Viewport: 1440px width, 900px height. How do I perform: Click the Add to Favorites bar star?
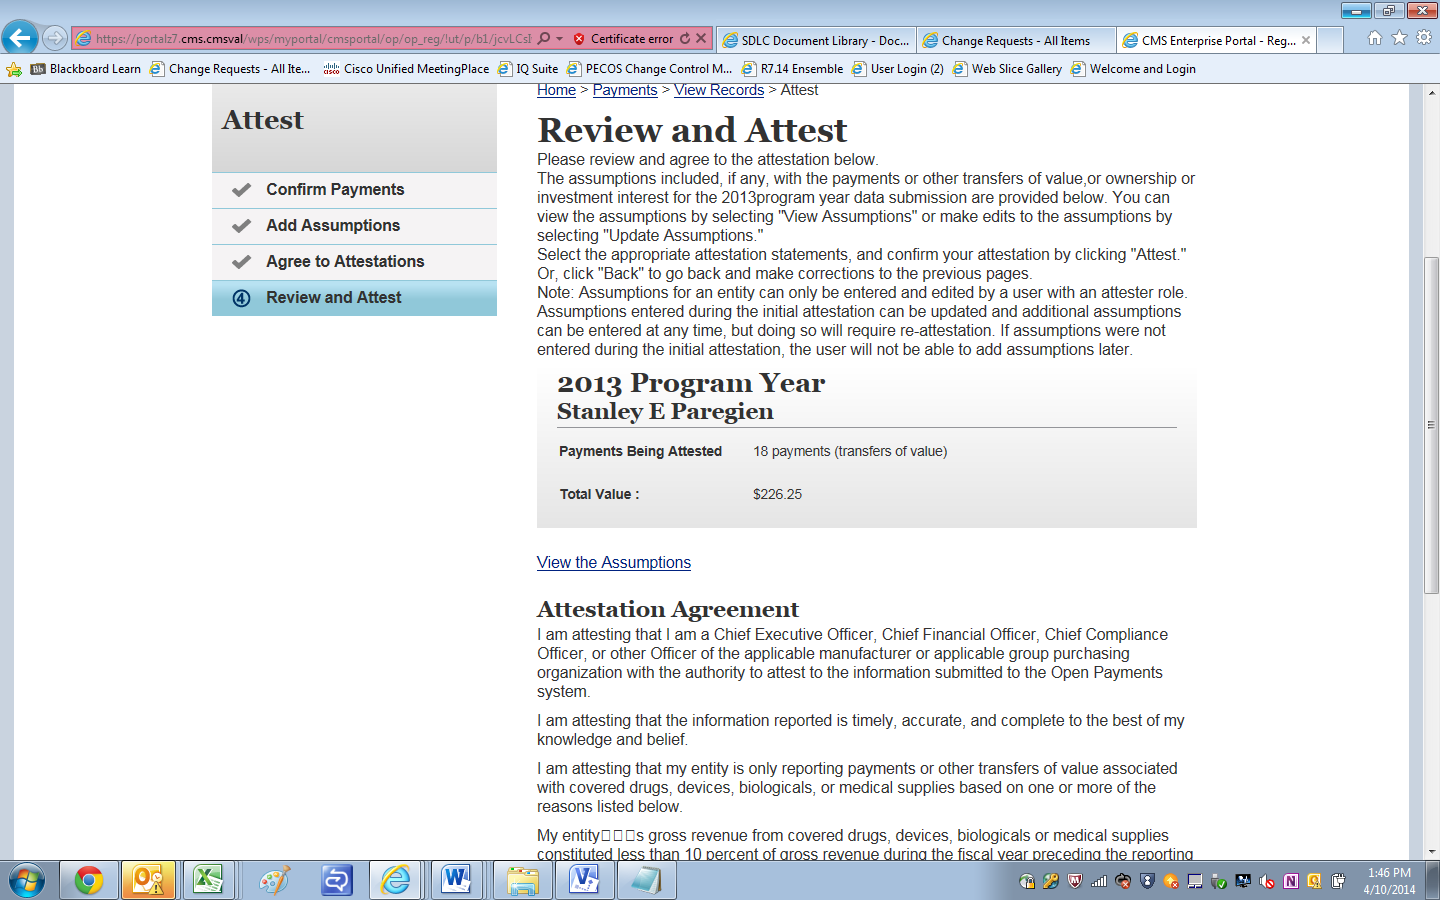[14, 69]
